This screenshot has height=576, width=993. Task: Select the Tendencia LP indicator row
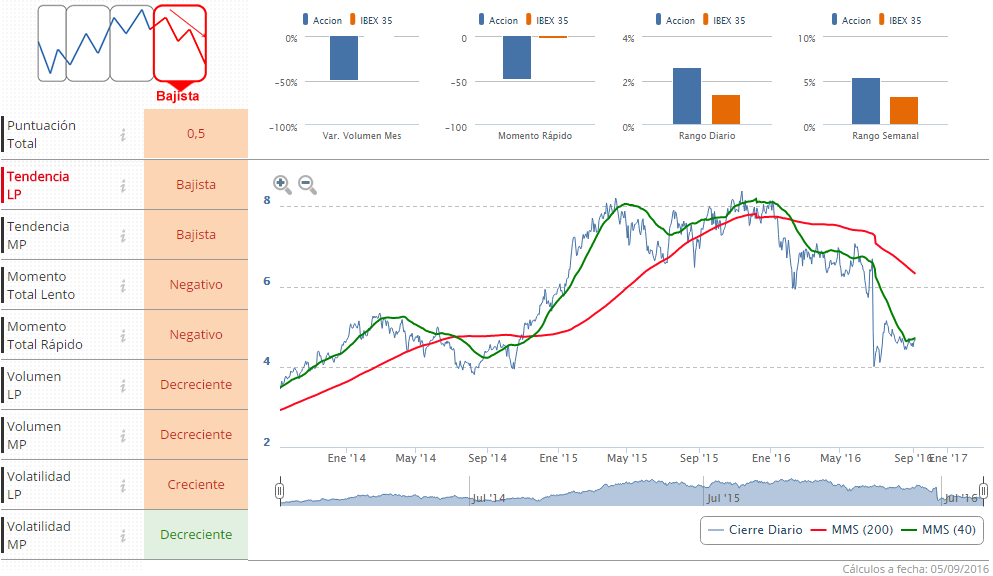60,185
